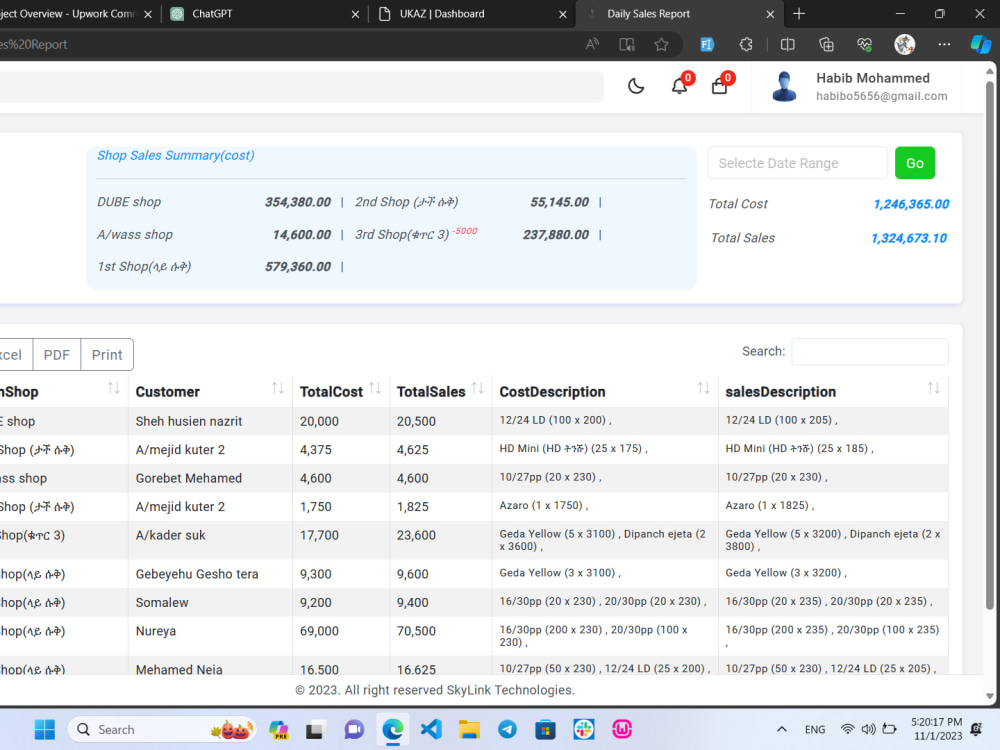
Task: Add page to favorites star icon
Action: click(x=661, y=45)
